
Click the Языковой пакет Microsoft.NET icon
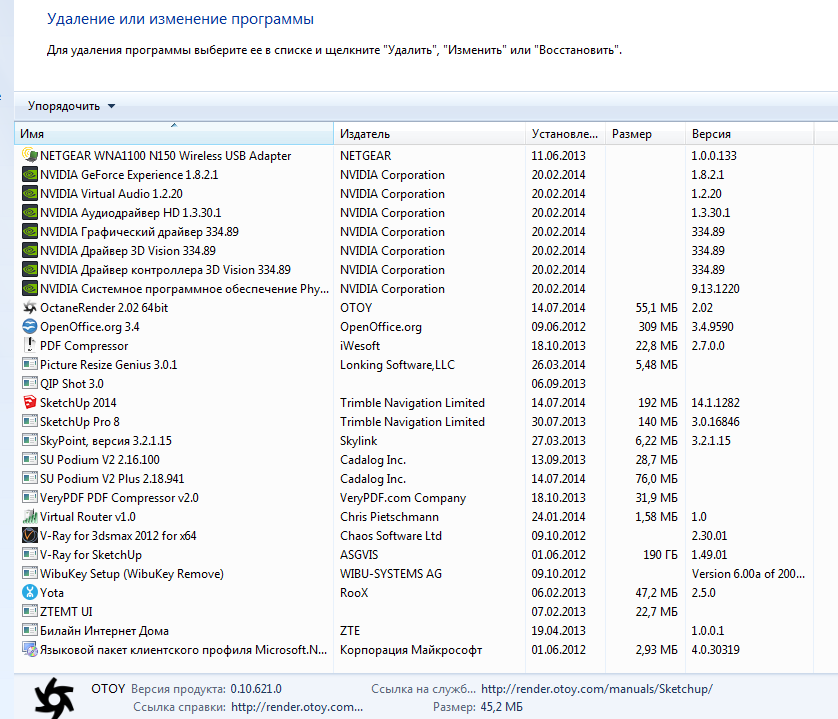pos(30,650)
